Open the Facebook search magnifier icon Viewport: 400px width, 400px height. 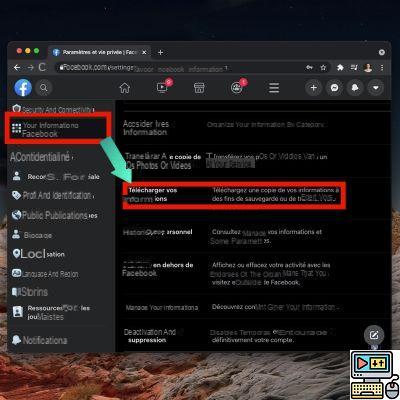[44, 88]
